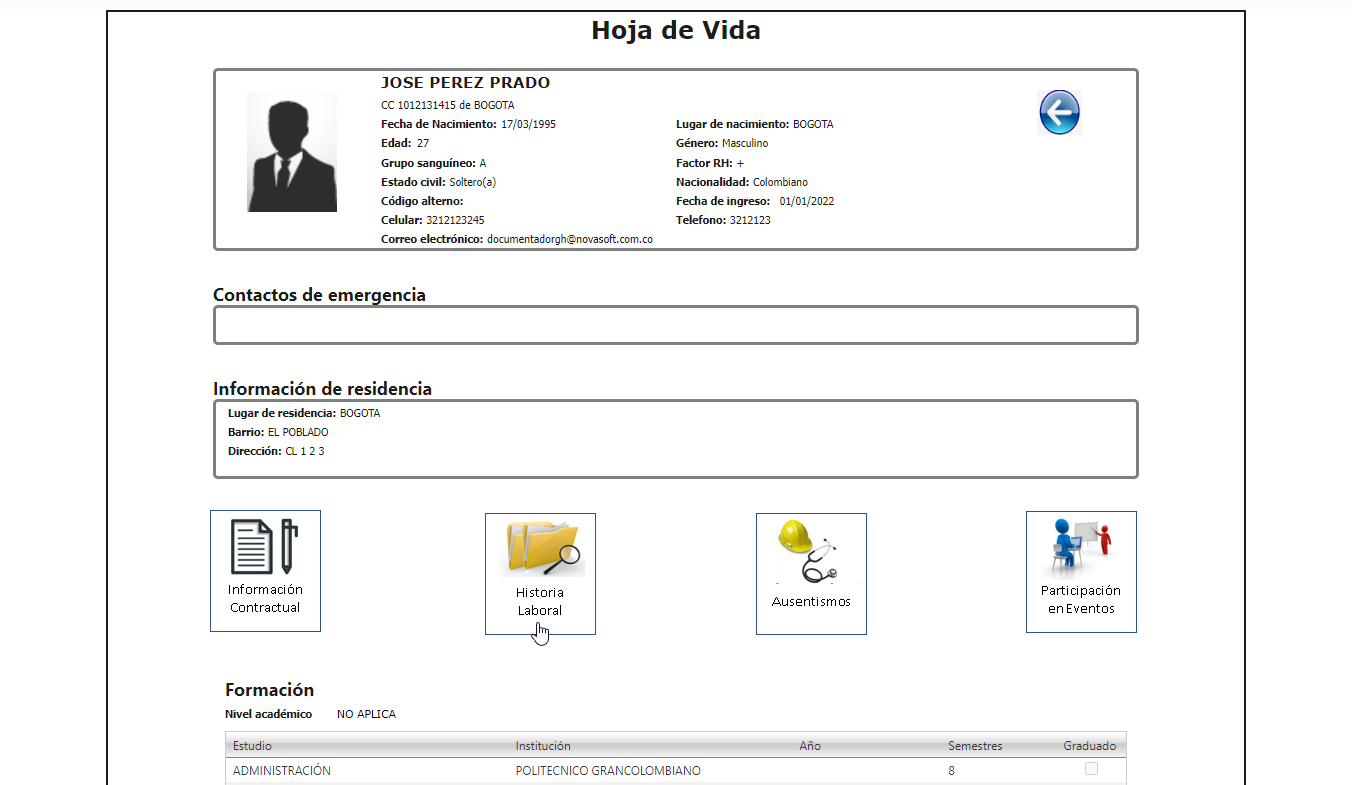The image size is (1352, 785).
Task: Click the document and pen icon
Action: pos(264,545)
